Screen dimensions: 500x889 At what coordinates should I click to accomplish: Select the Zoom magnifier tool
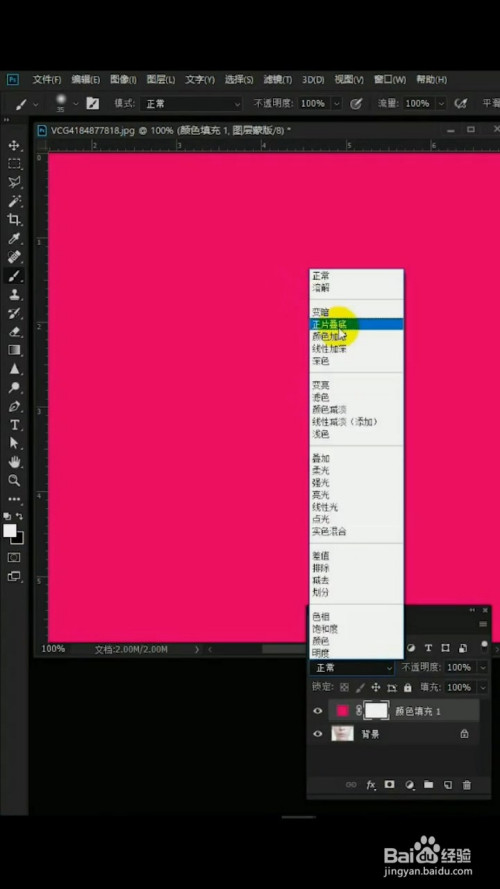click(x=14, y=481)
